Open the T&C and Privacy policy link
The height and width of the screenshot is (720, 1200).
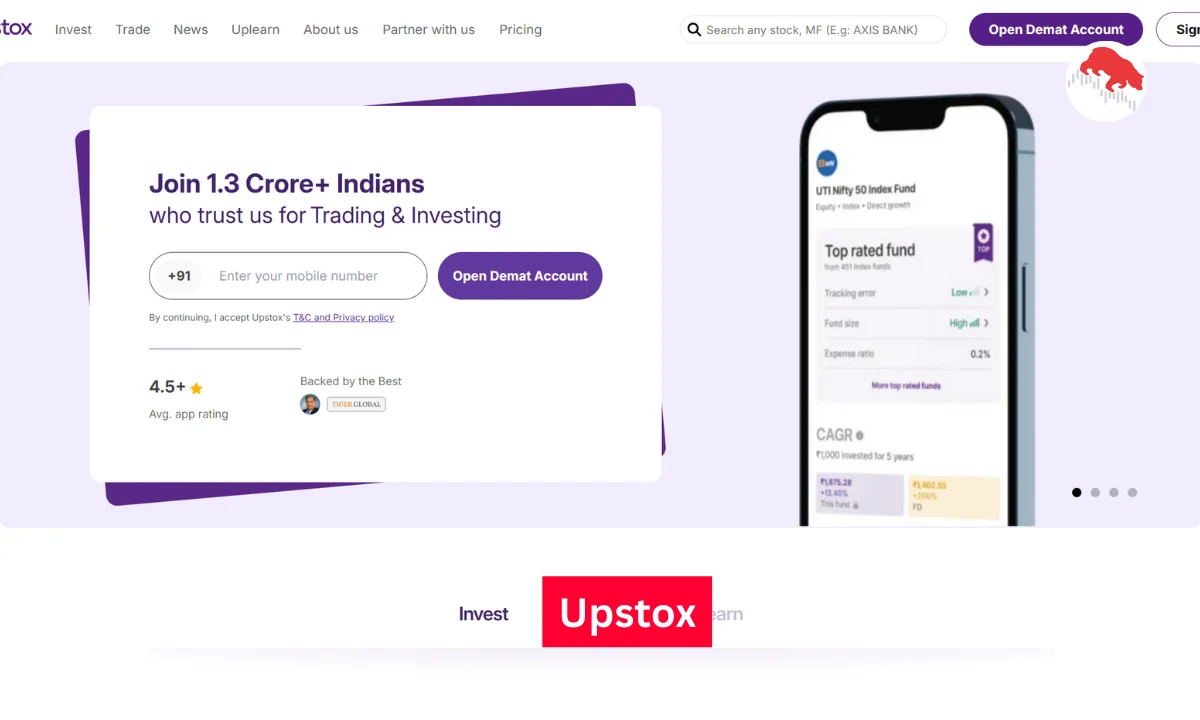[x=343, y=317]
